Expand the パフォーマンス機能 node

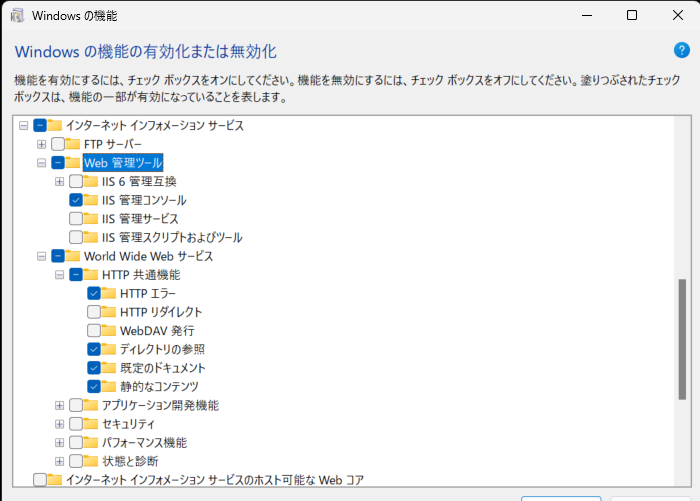pyautogui.click(x=59, y=443)
